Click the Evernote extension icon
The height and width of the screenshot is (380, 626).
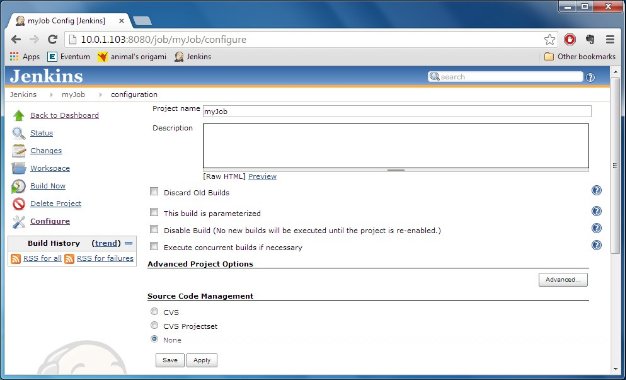point(590,39)
